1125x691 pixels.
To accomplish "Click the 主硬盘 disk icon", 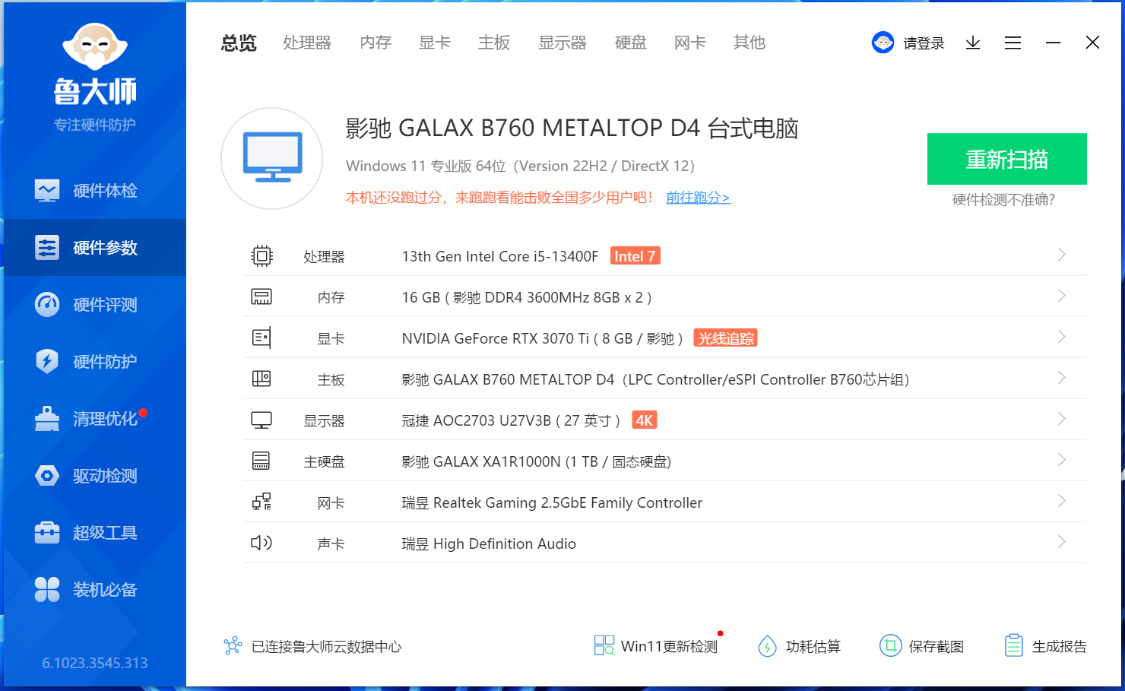I will [261, 461].
